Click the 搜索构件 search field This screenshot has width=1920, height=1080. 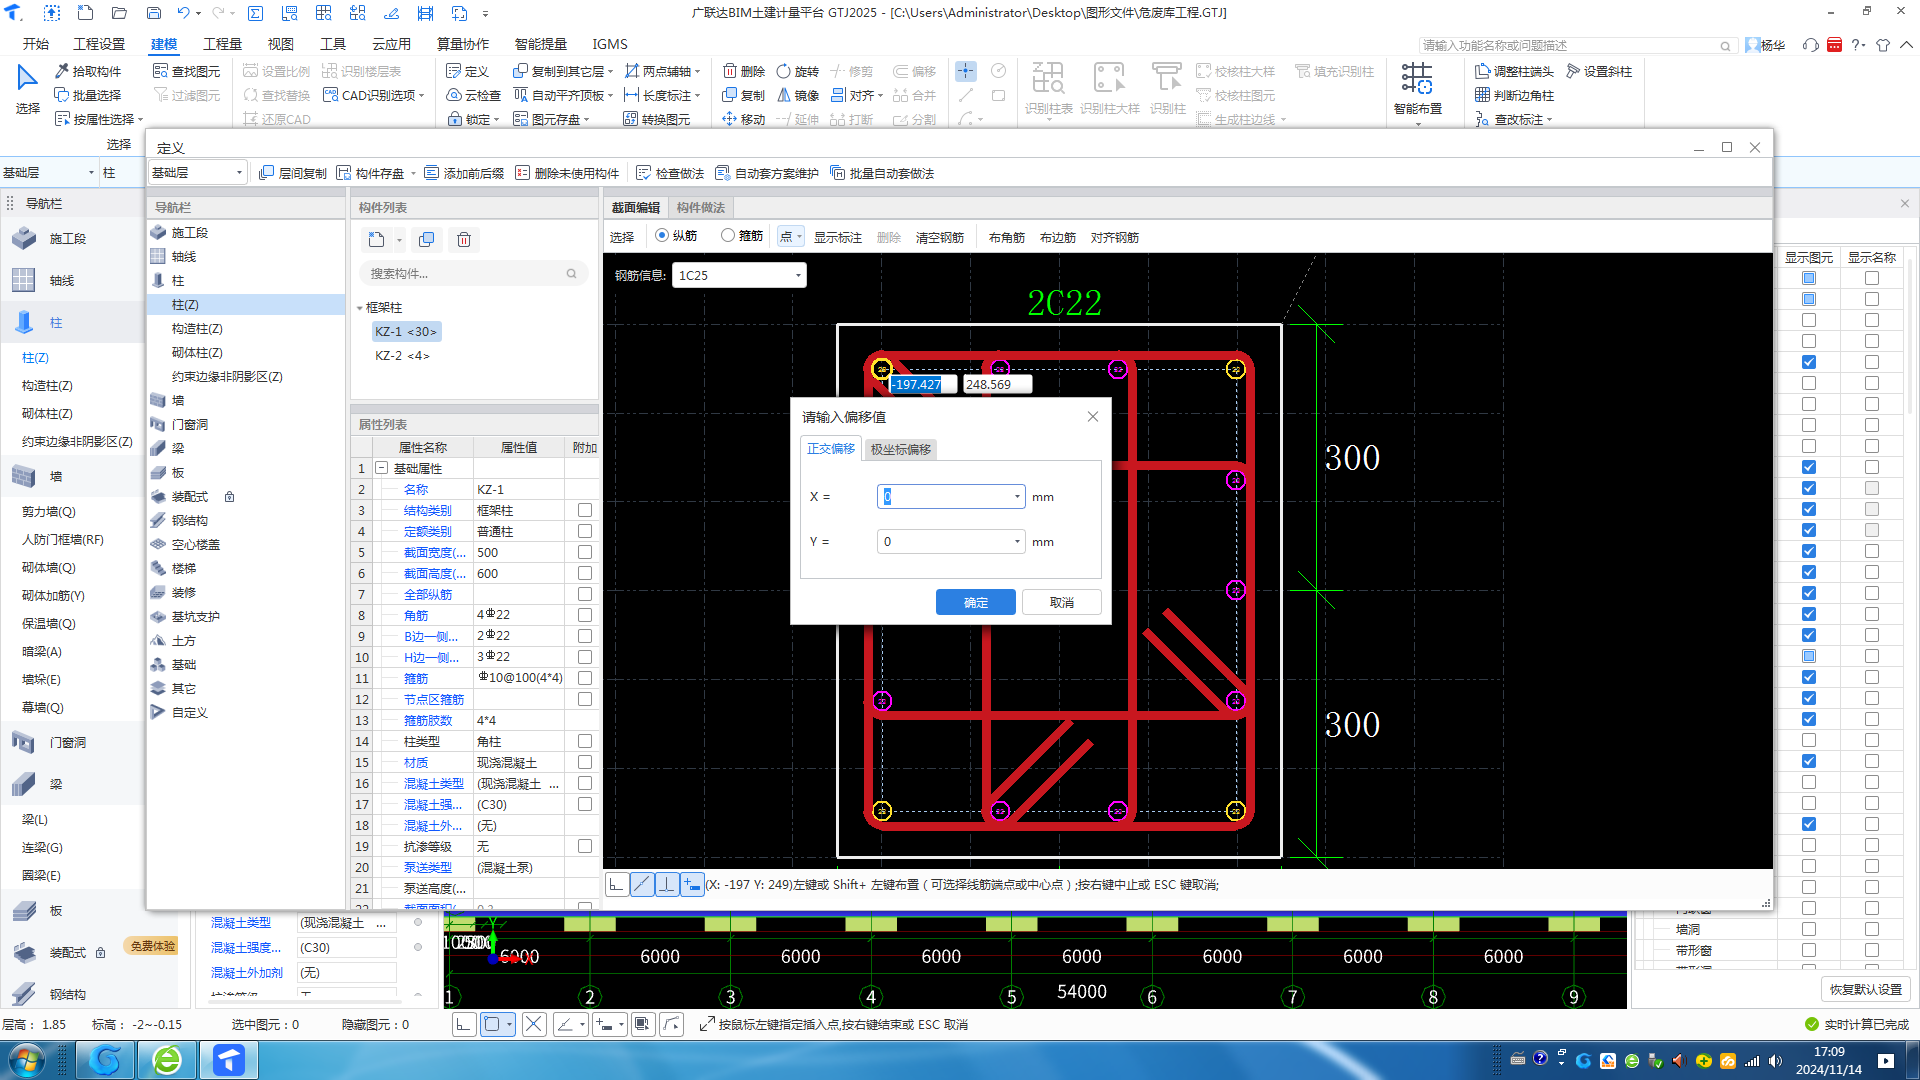[x=473, y=273]
